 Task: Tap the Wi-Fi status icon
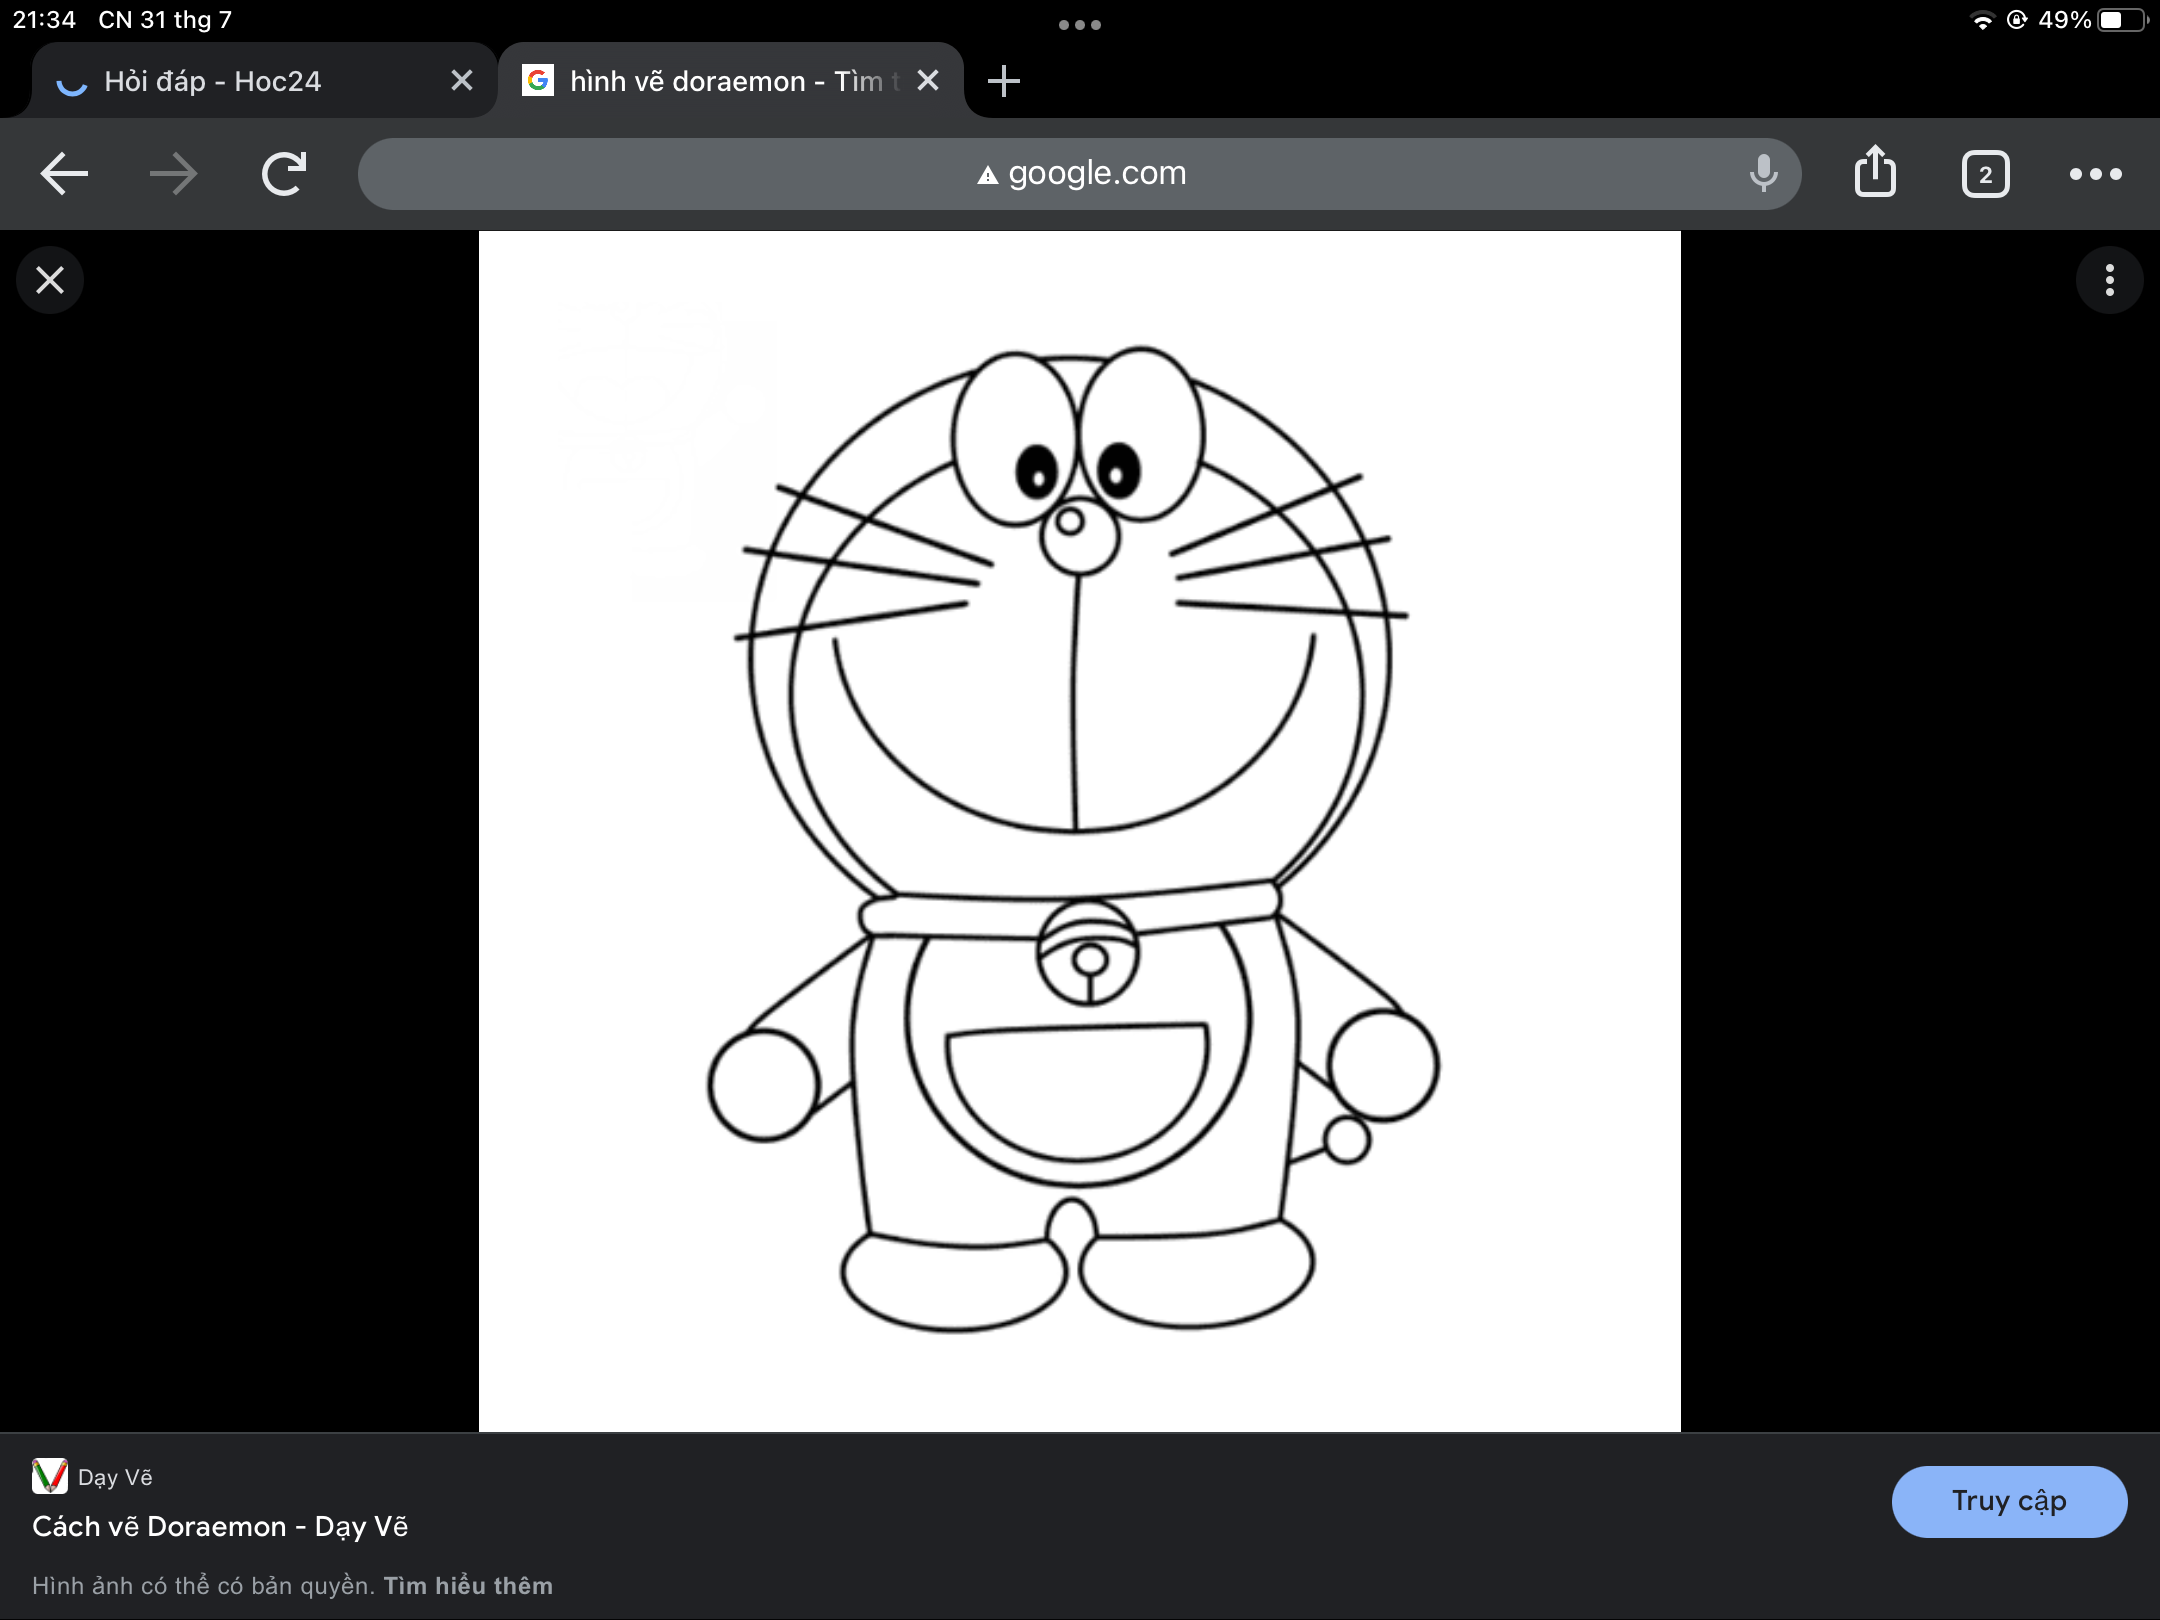1981,20
